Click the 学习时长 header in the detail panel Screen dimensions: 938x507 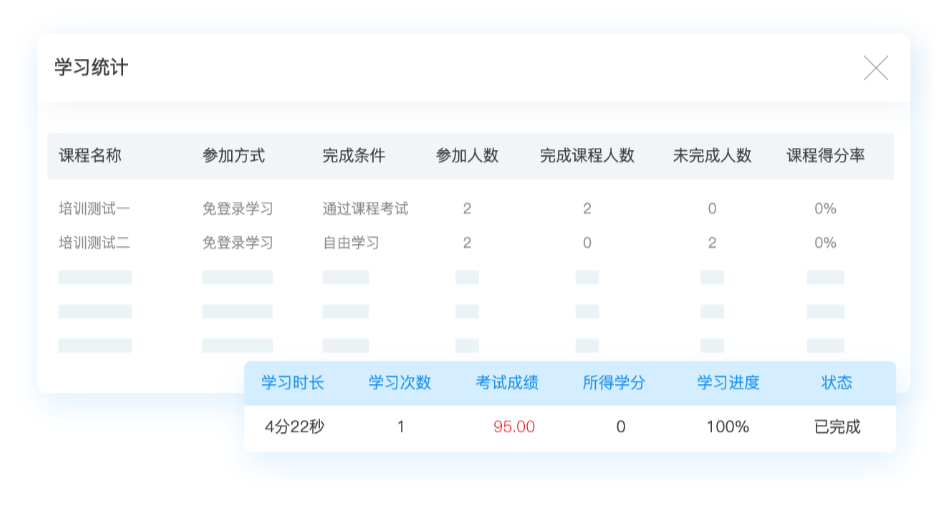pos(293,383)
